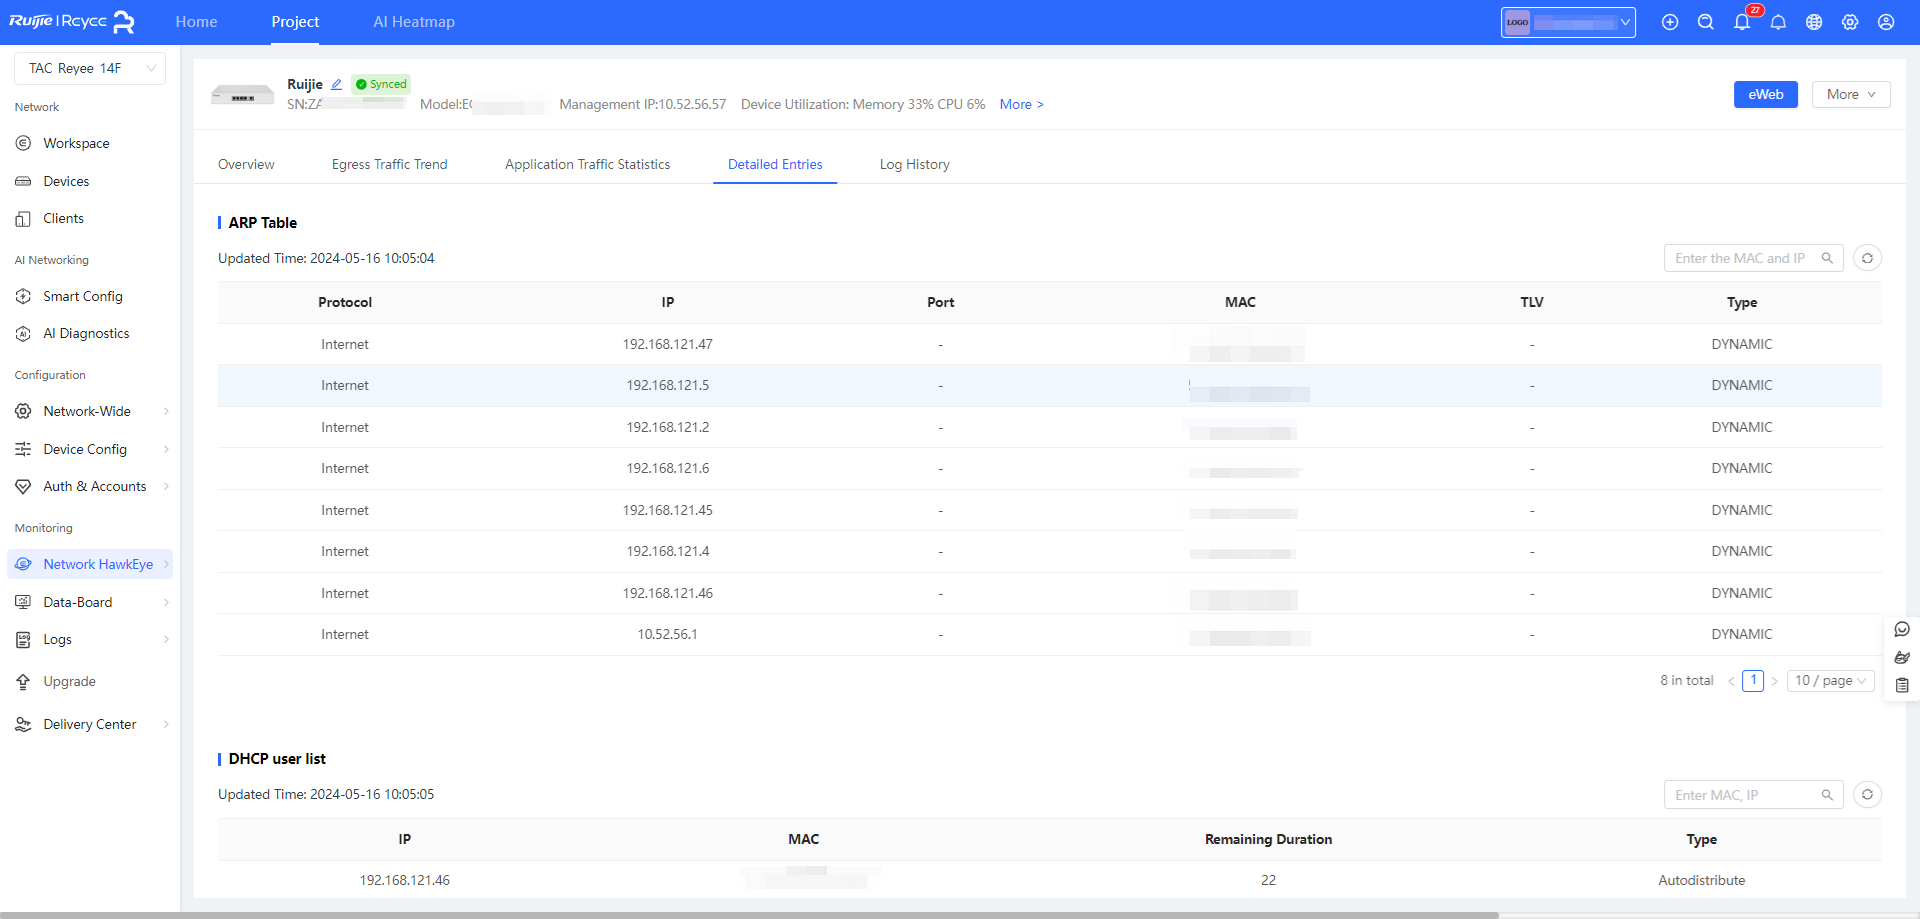The width and height of the screenshot is (1920, 919).
Task: Click the pencil icon to rename Ruijie device
Action: point(337,85)
